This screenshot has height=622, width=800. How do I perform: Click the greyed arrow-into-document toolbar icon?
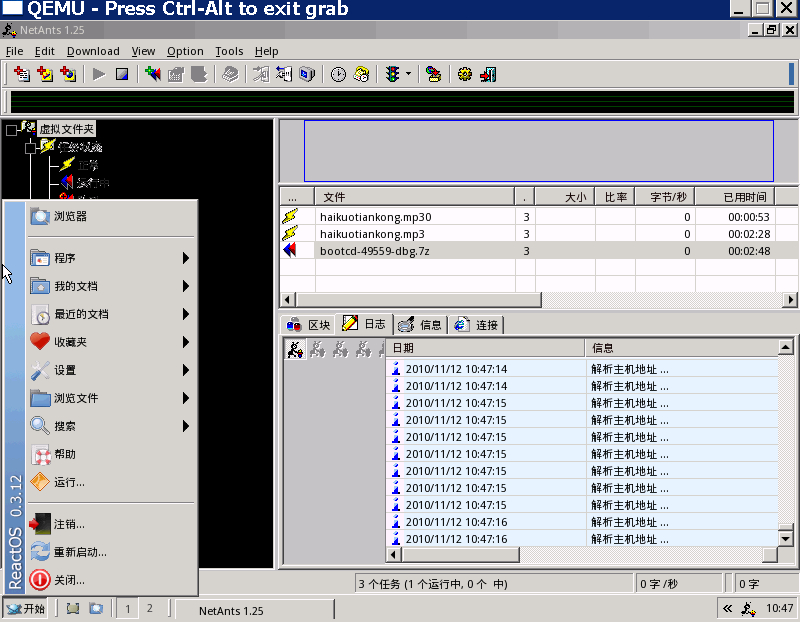point(261,74)
